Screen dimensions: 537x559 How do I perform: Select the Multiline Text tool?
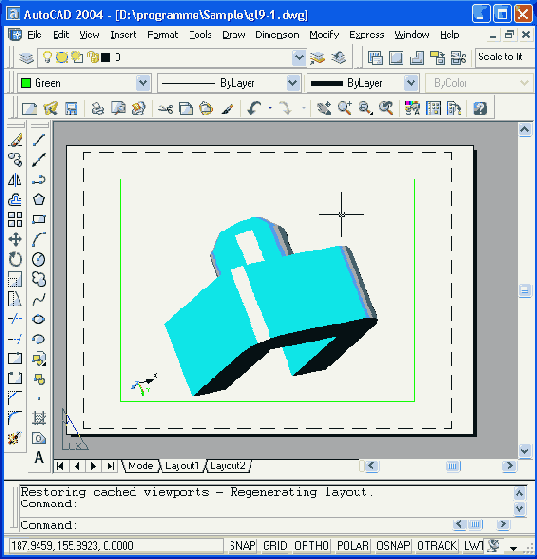click(39, 457)
